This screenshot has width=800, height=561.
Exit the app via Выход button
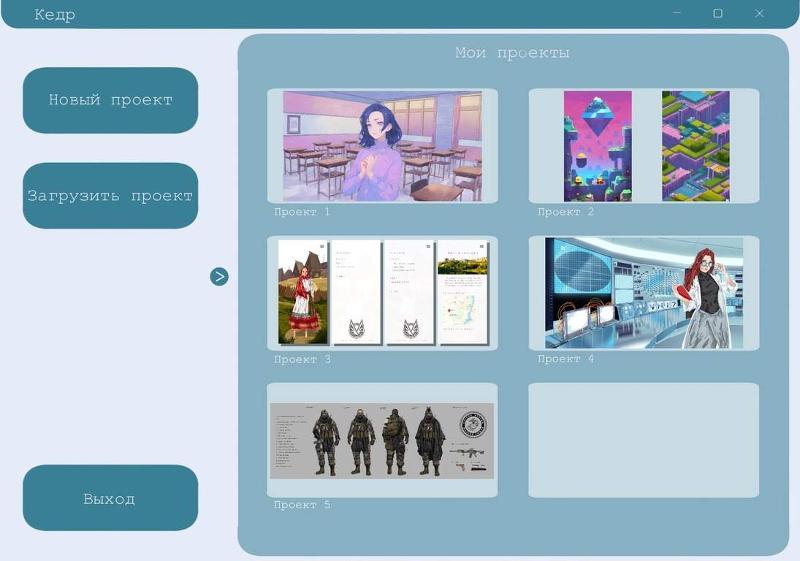coord(110,498)
